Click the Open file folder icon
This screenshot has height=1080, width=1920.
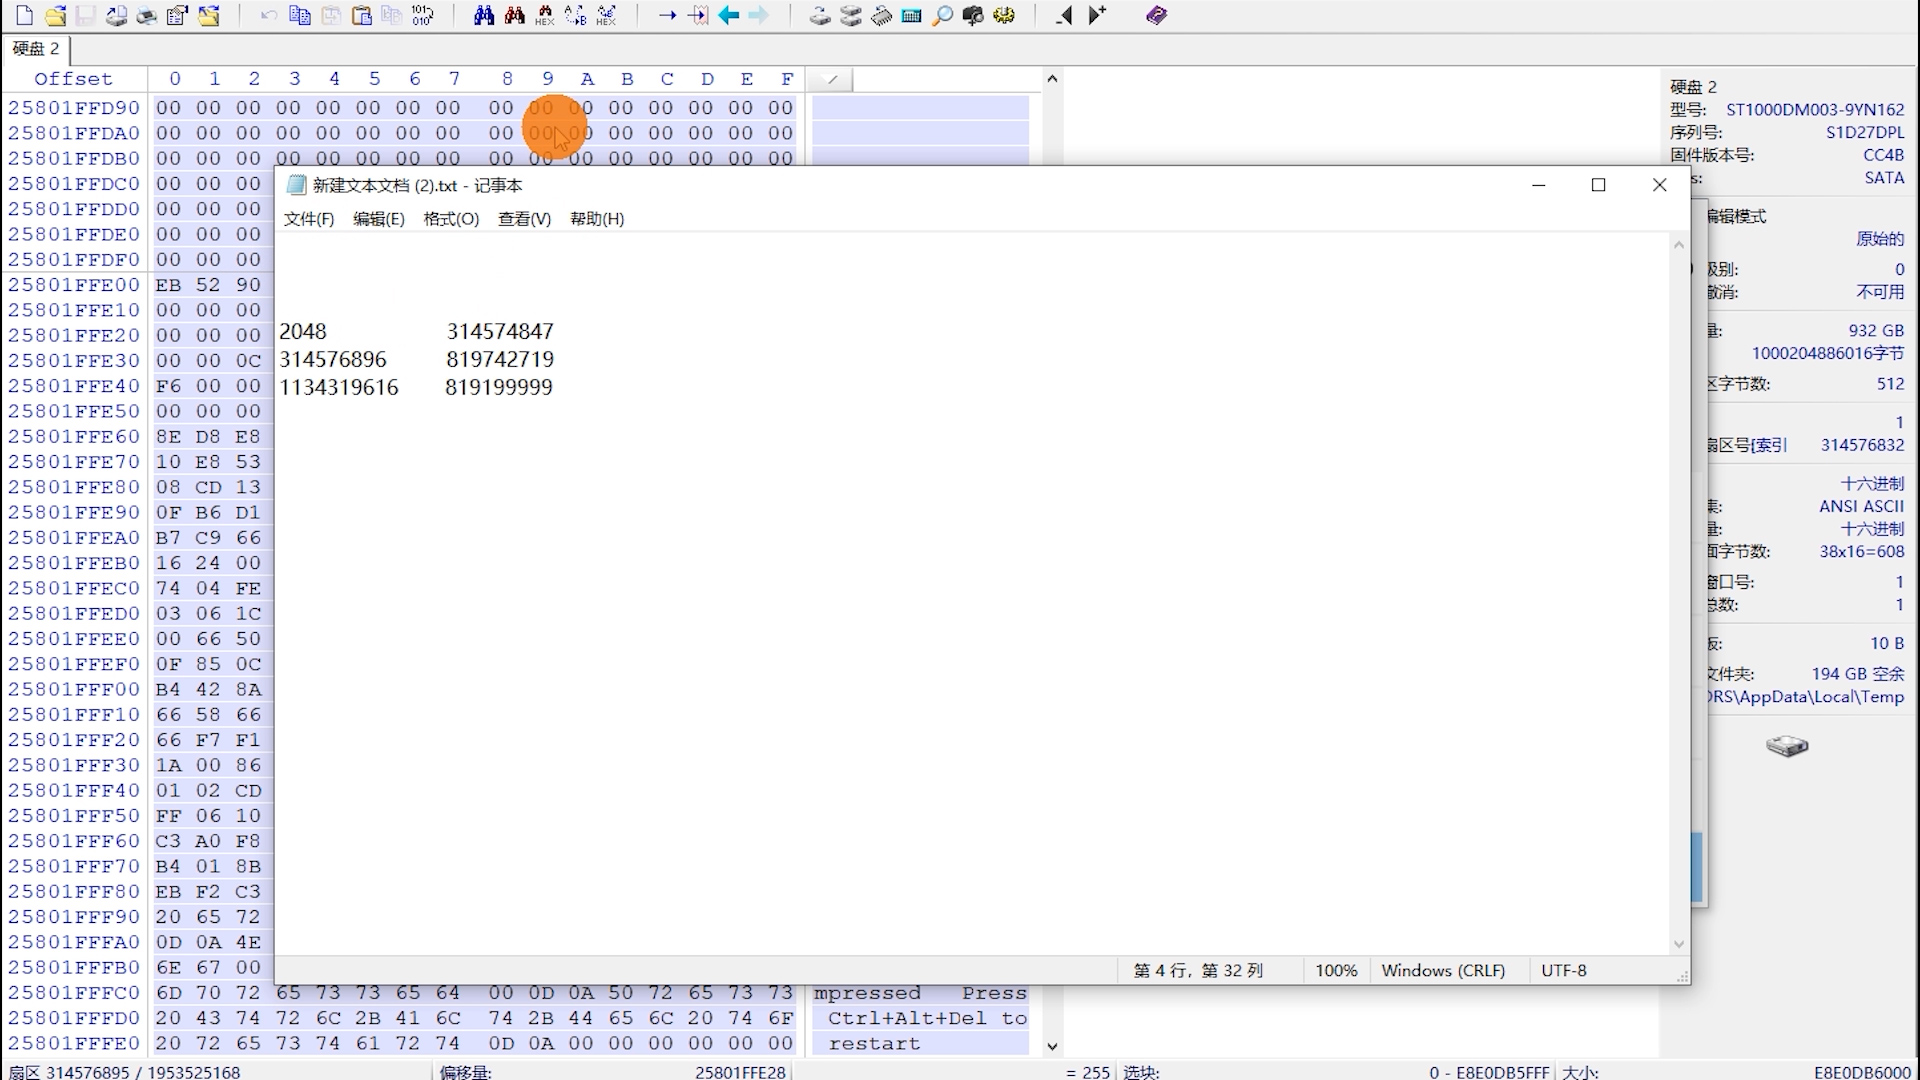click(x=55, y=15)
